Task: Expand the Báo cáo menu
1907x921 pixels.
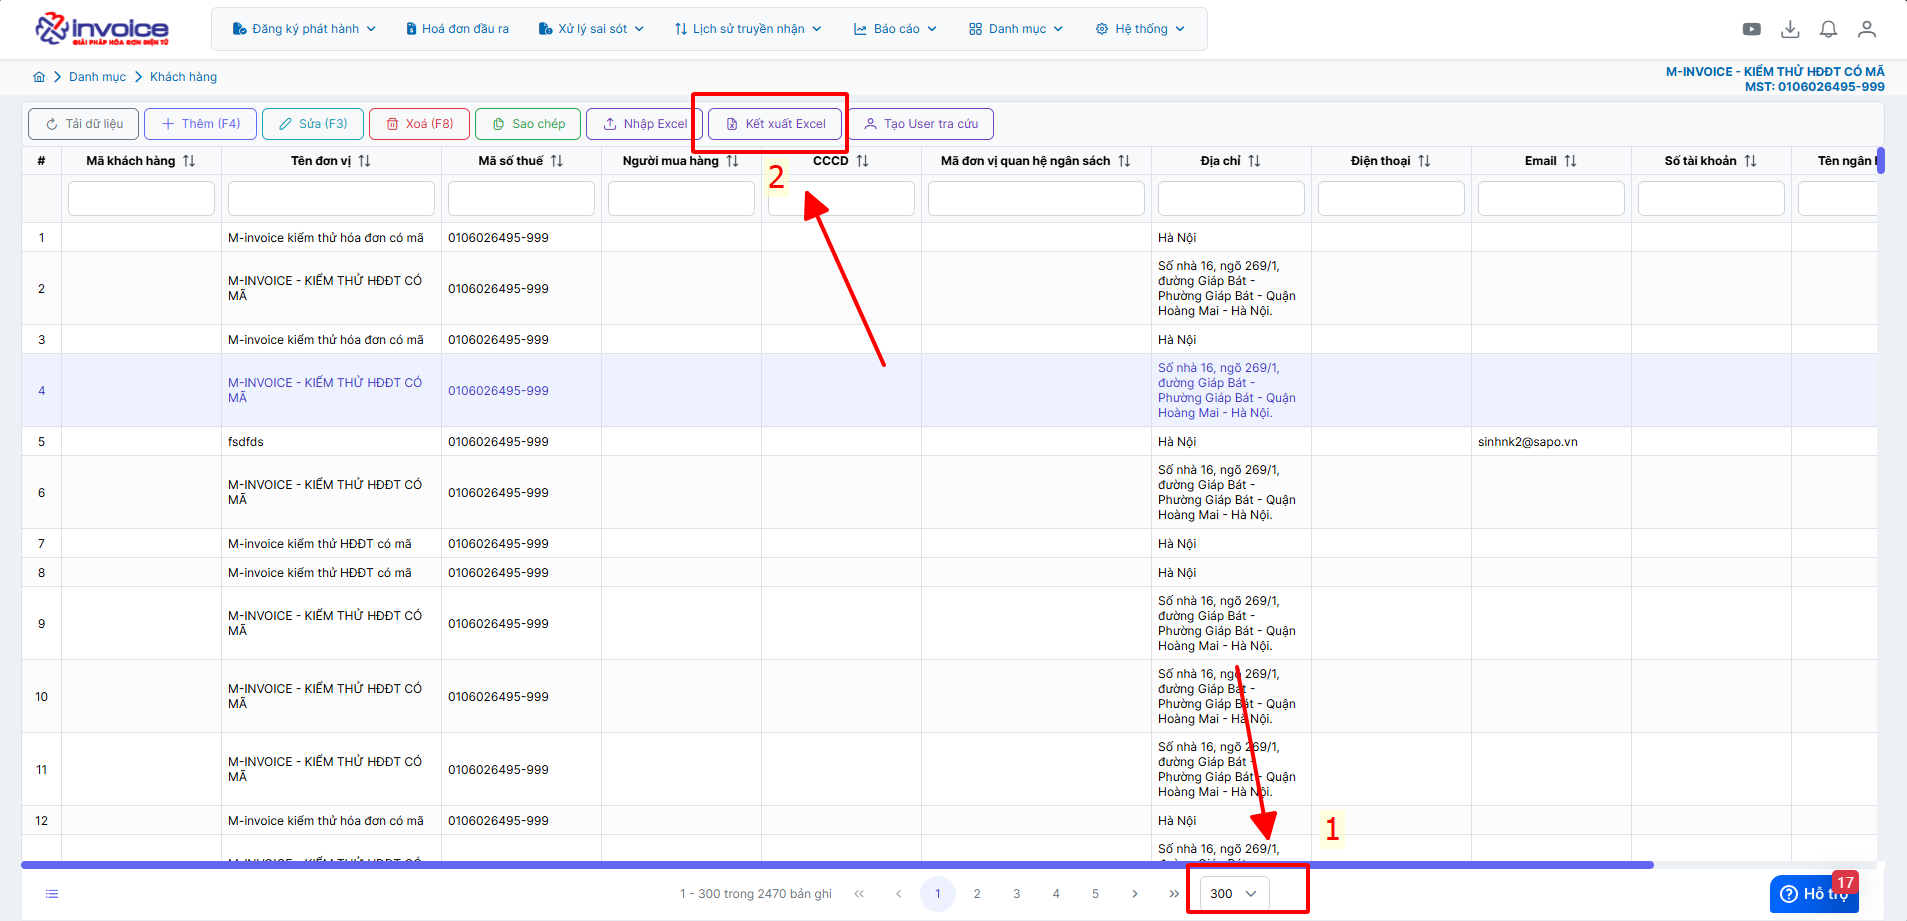Action: tap(895, 29)
